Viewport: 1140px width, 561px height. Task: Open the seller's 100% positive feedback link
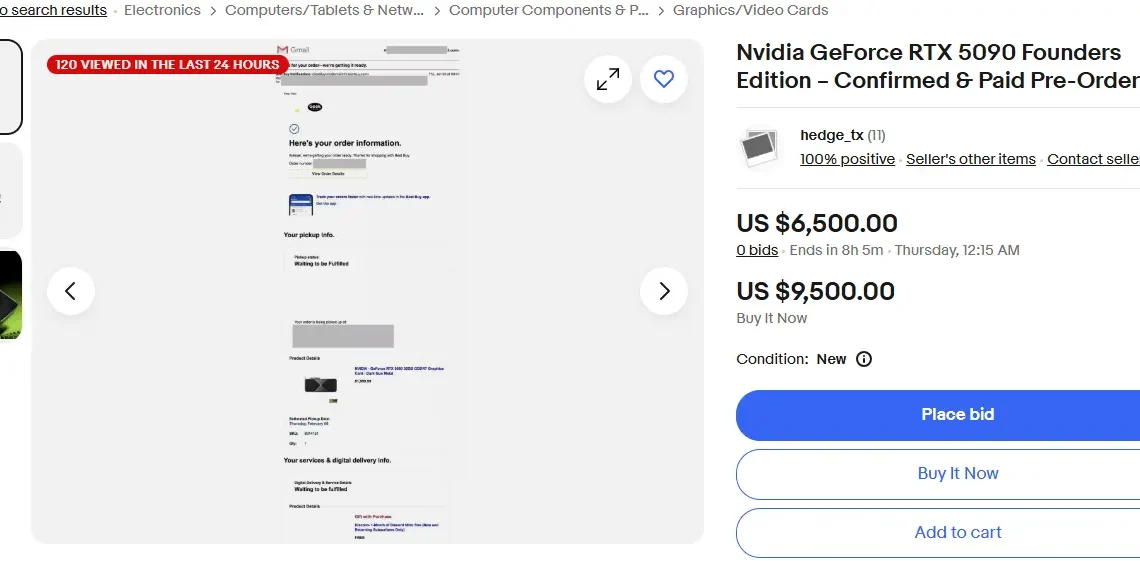click(x=847, y=159)
